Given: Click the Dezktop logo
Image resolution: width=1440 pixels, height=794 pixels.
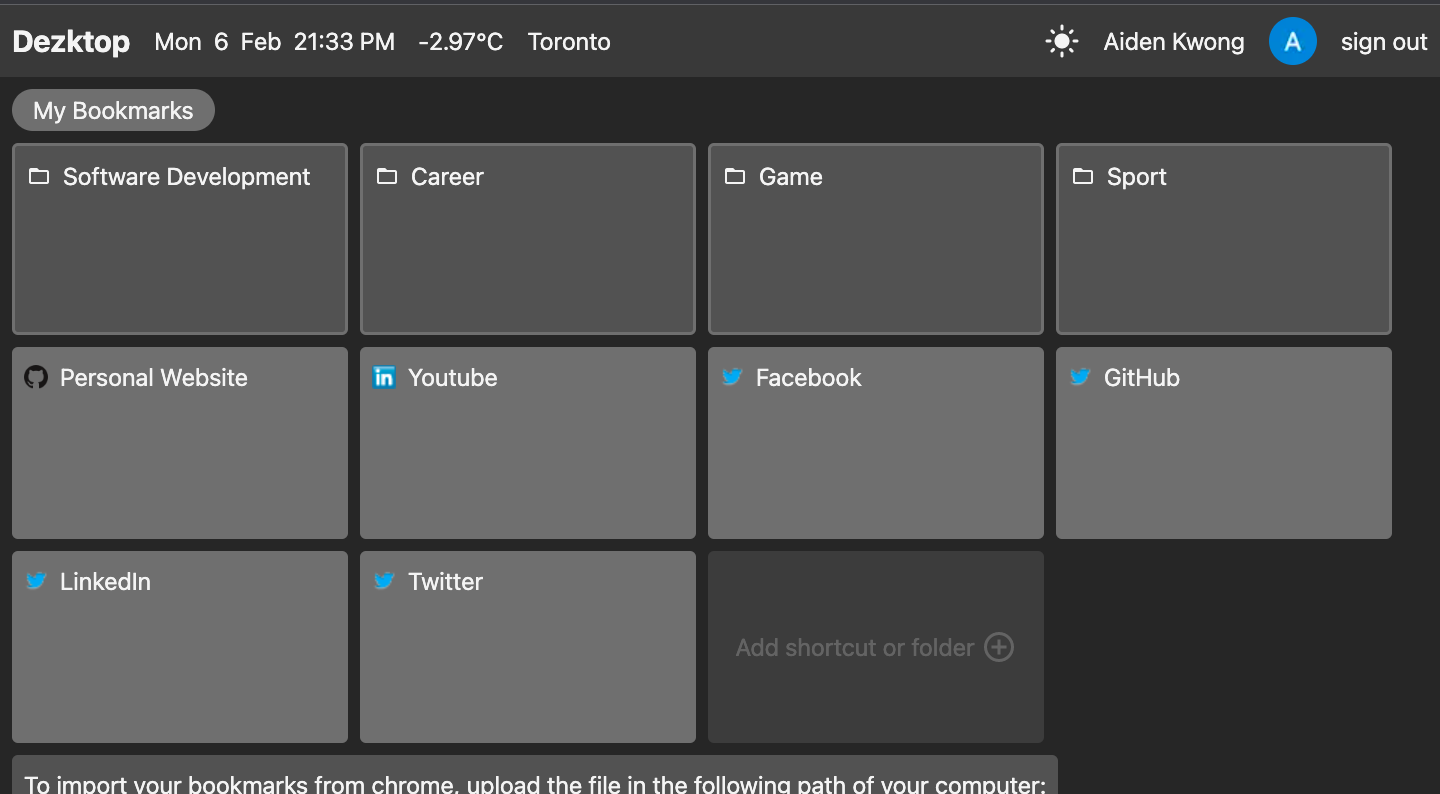Looking at the screenshot, I should [71, 42].
